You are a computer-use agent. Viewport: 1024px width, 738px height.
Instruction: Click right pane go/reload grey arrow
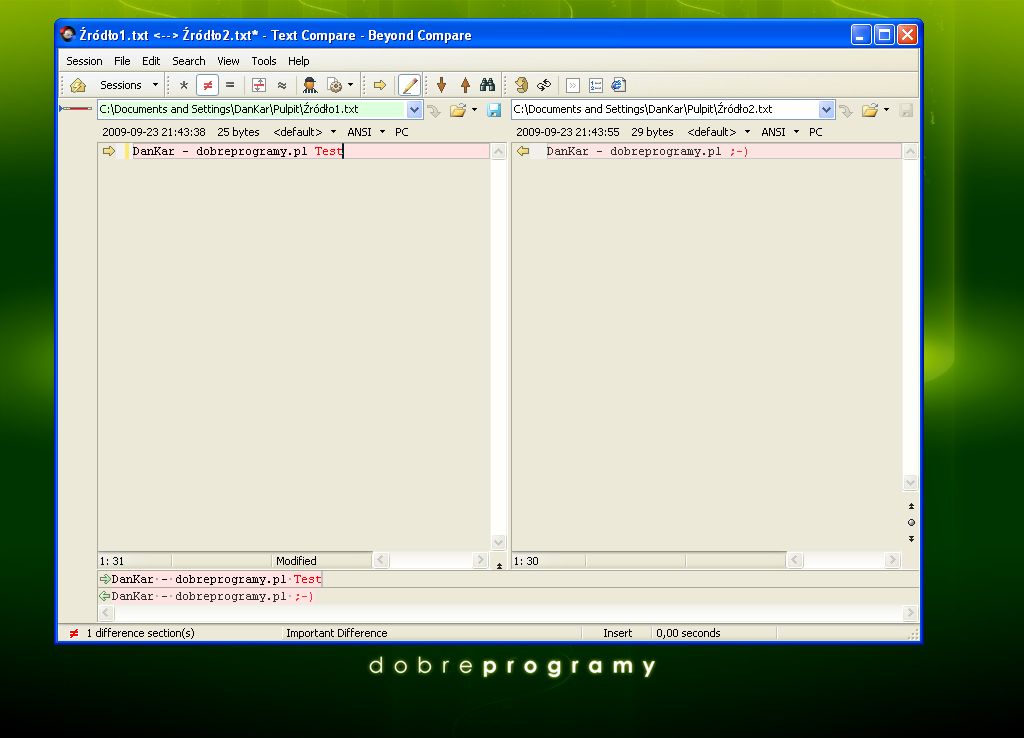coord(846,110)
